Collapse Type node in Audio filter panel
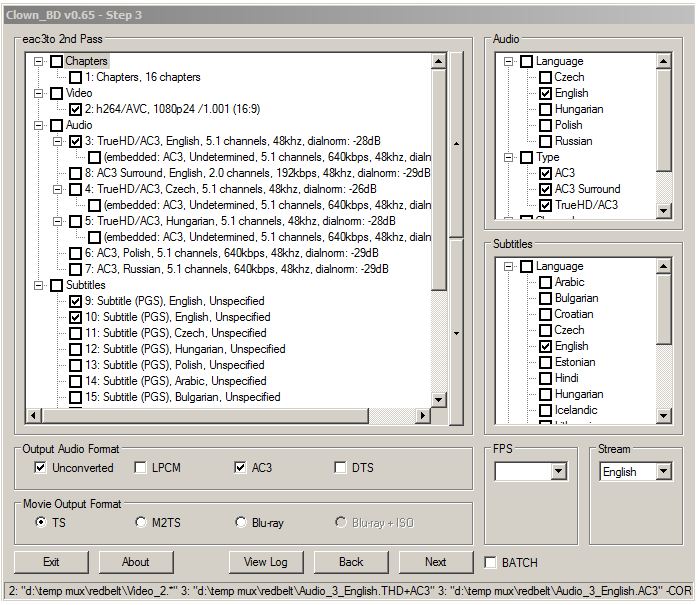 pyautogui.click(x=508, y=158)
